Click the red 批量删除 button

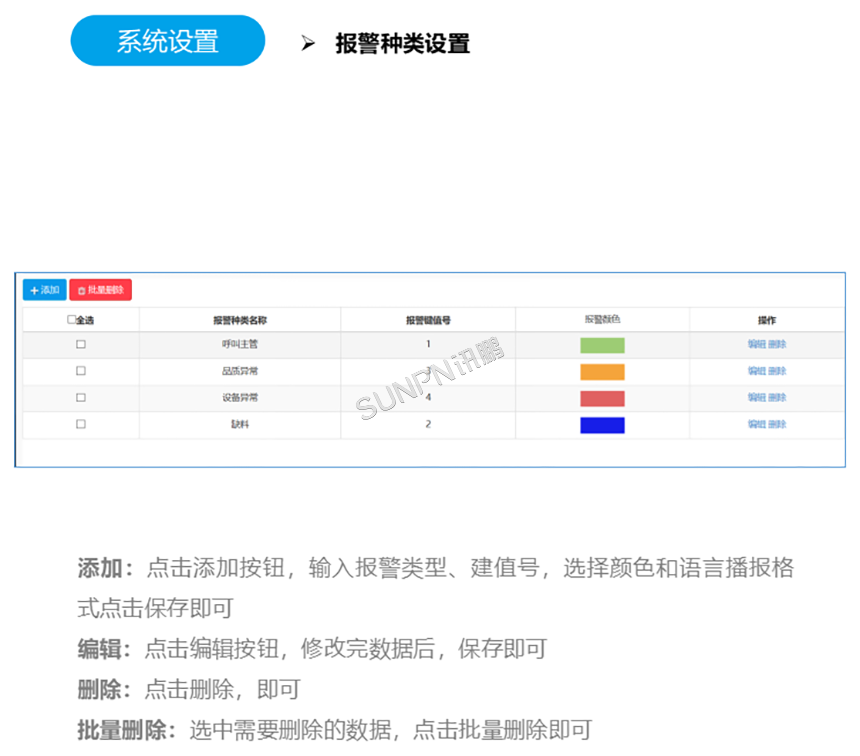[100, 290]
